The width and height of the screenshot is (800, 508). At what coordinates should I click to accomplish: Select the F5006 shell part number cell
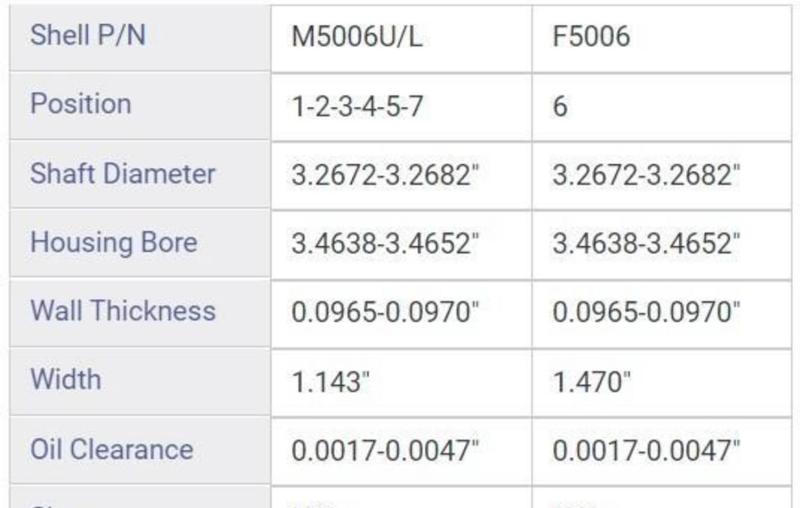591,38
